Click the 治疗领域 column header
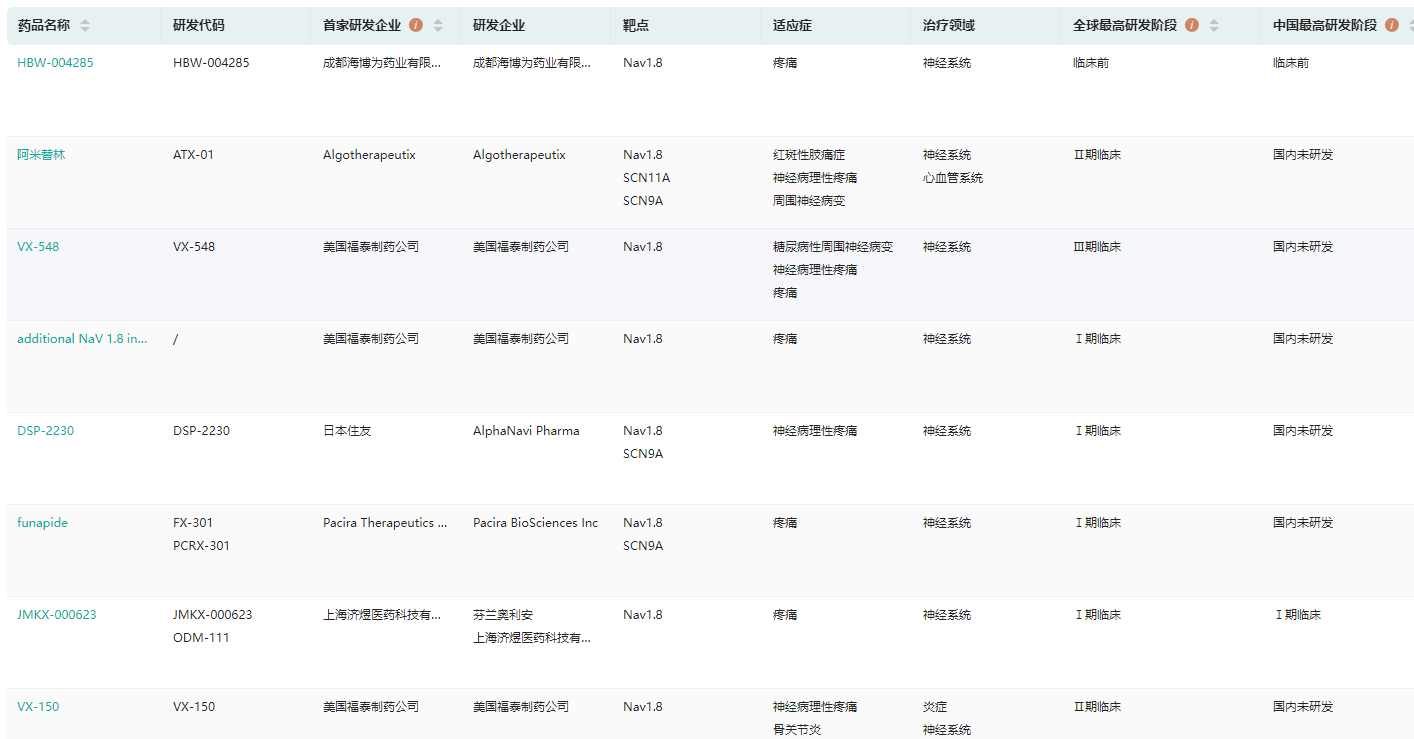Screen dimensions: 1414x739 pyautogui.click(x=949, y=25)
